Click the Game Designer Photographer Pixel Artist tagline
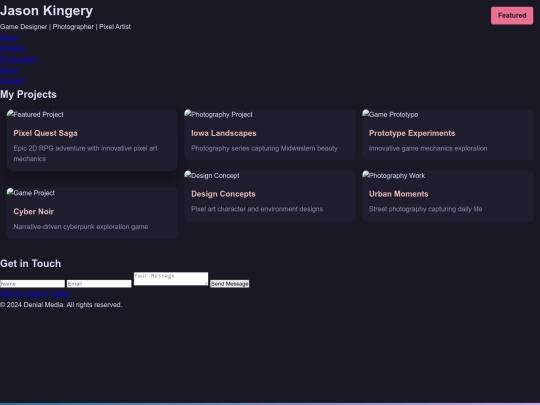Viewport: 540px width, 405px height. [65, 27]
